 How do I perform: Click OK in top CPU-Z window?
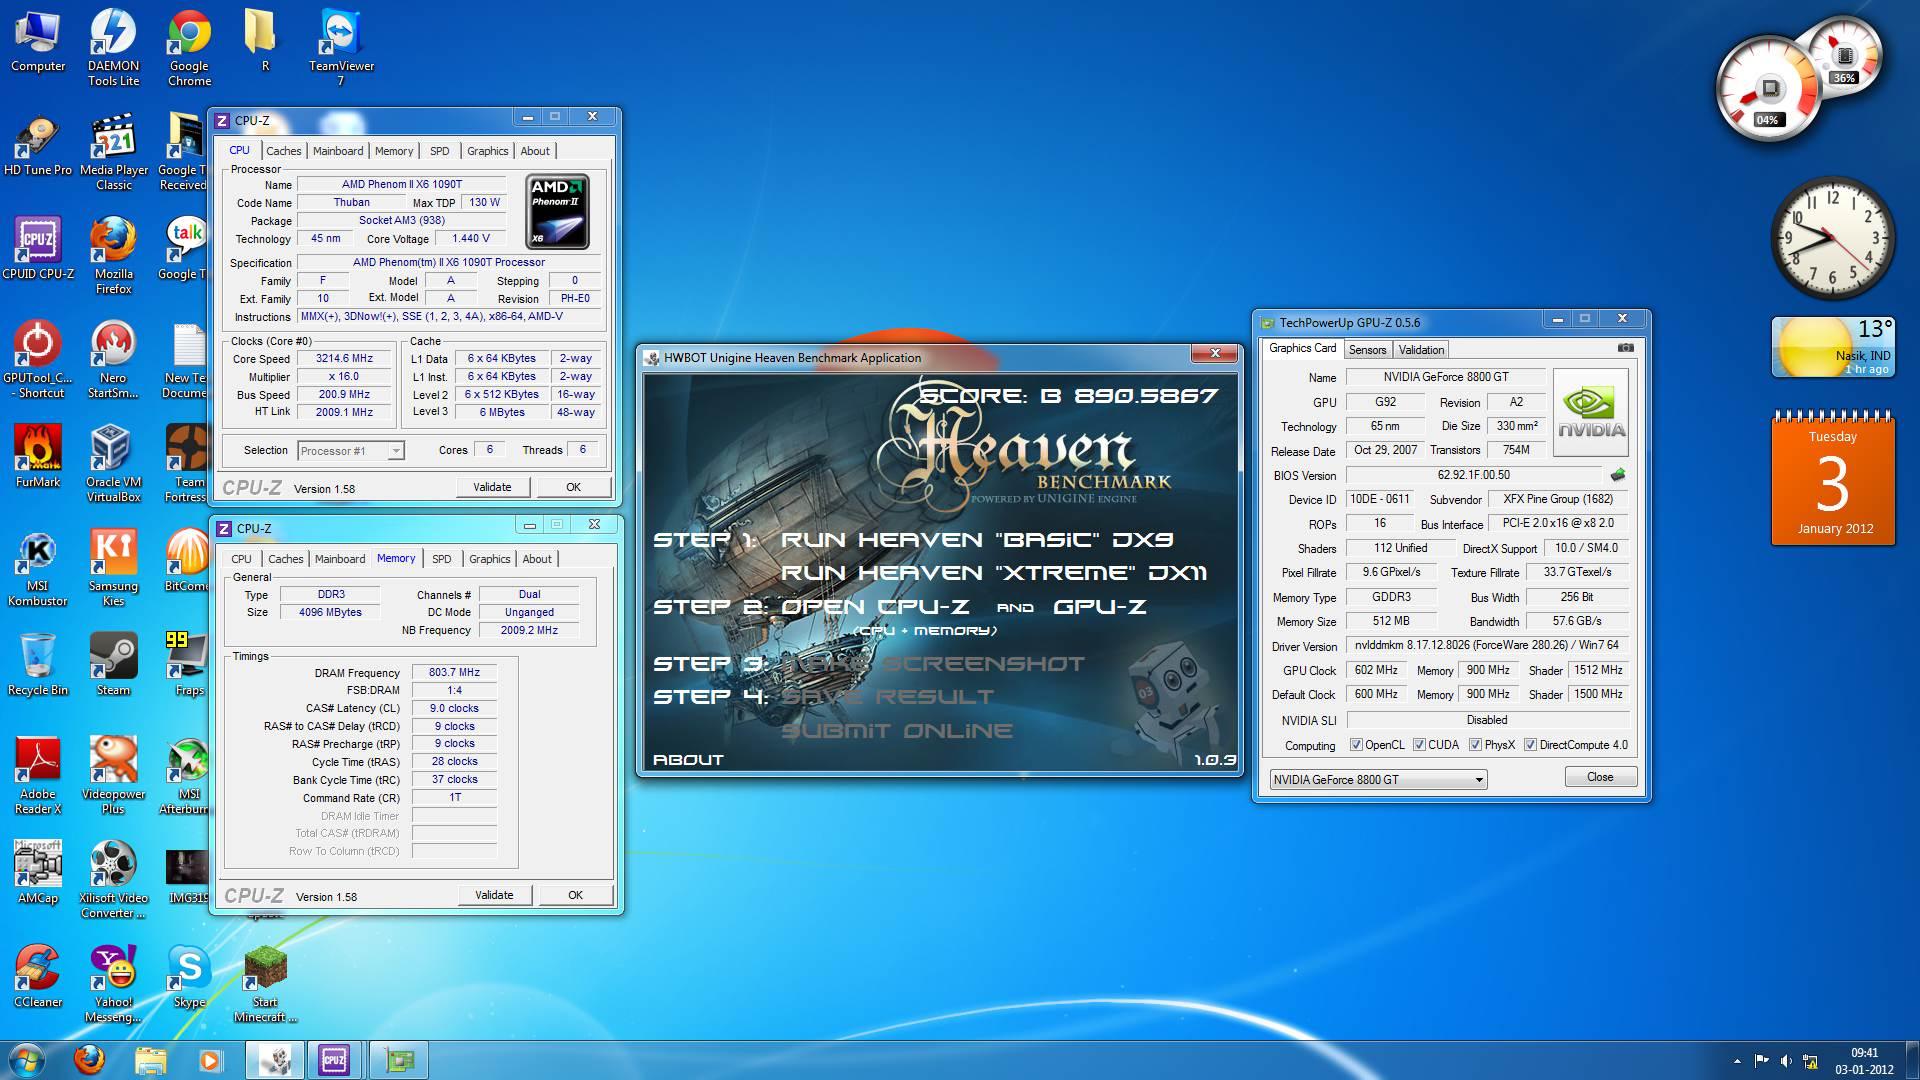[x=573, y=487]
